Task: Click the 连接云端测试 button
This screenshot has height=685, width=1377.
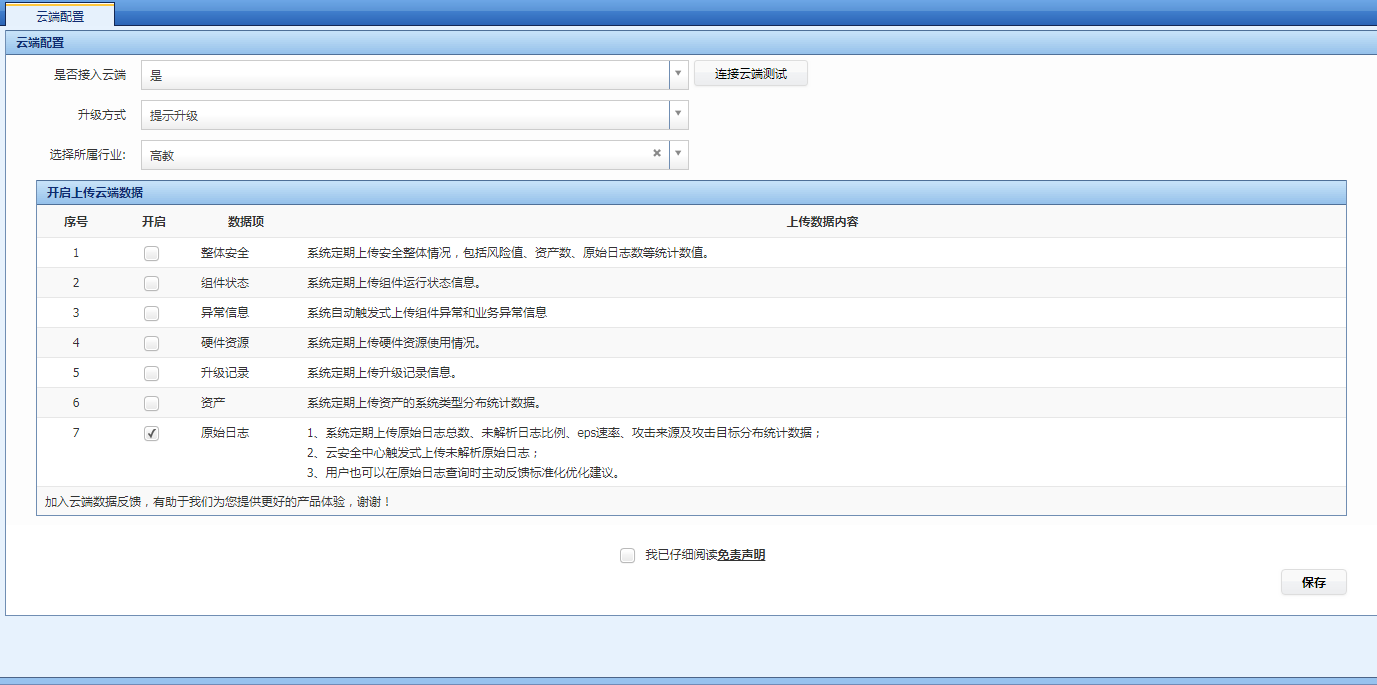Action: coord(750,74)
